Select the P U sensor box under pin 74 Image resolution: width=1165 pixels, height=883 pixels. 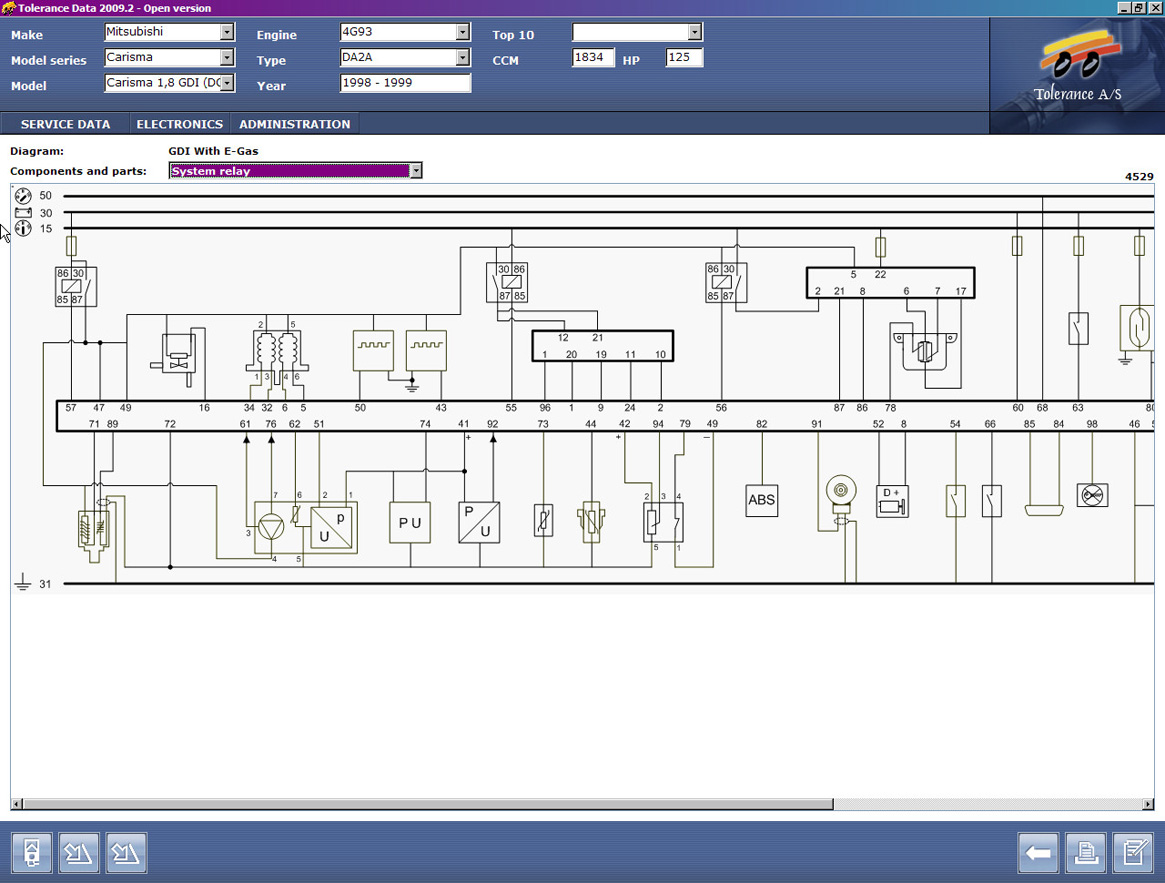(409, 523)
